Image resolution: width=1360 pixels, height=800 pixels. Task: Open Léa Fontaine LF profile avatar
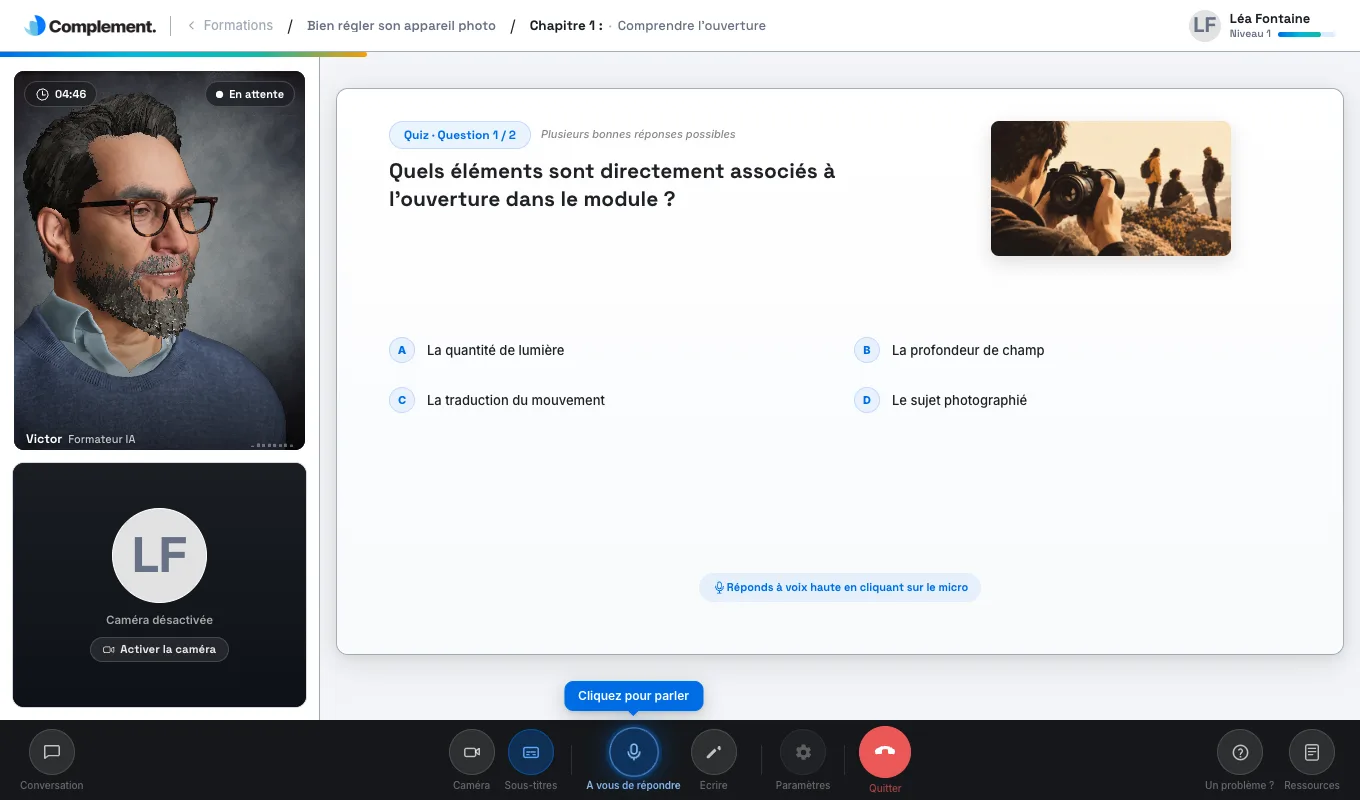point(1205,26)
